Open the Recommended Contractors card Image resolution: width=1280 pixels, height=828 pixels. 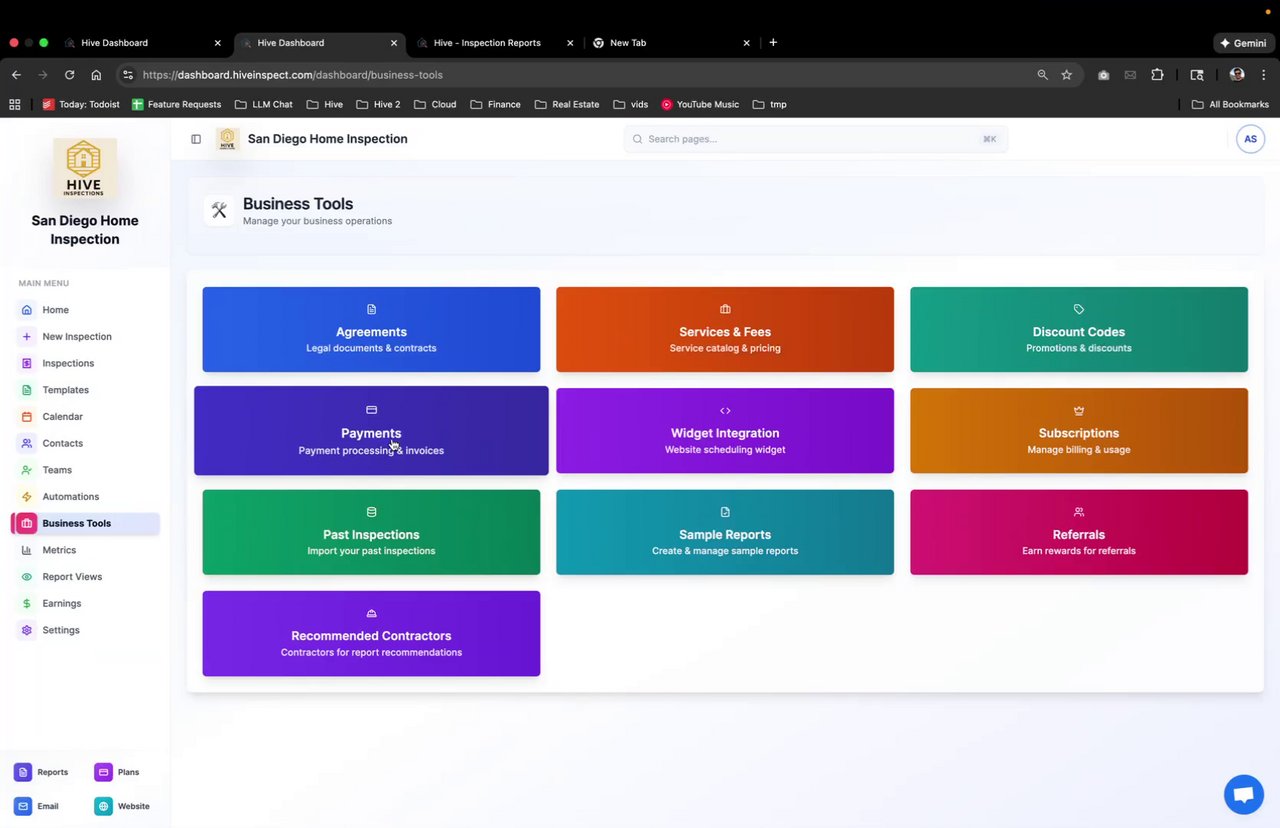click(371, 633)
